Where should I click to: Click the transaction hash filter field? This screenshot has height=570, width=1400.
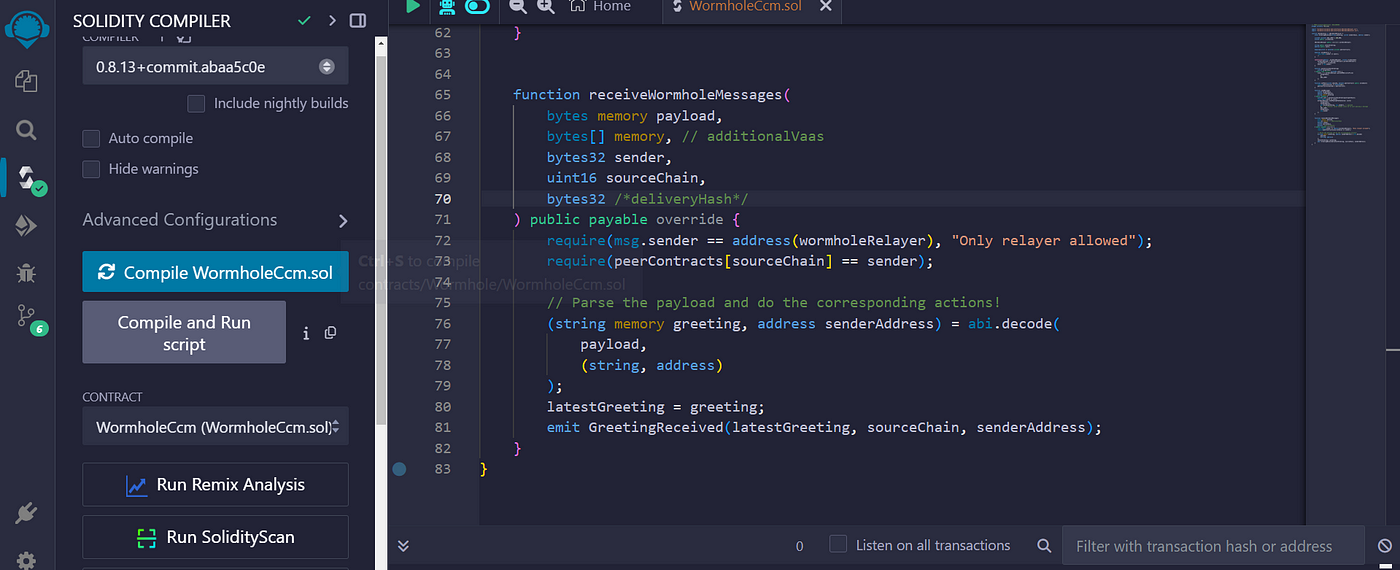point(1213,546)
